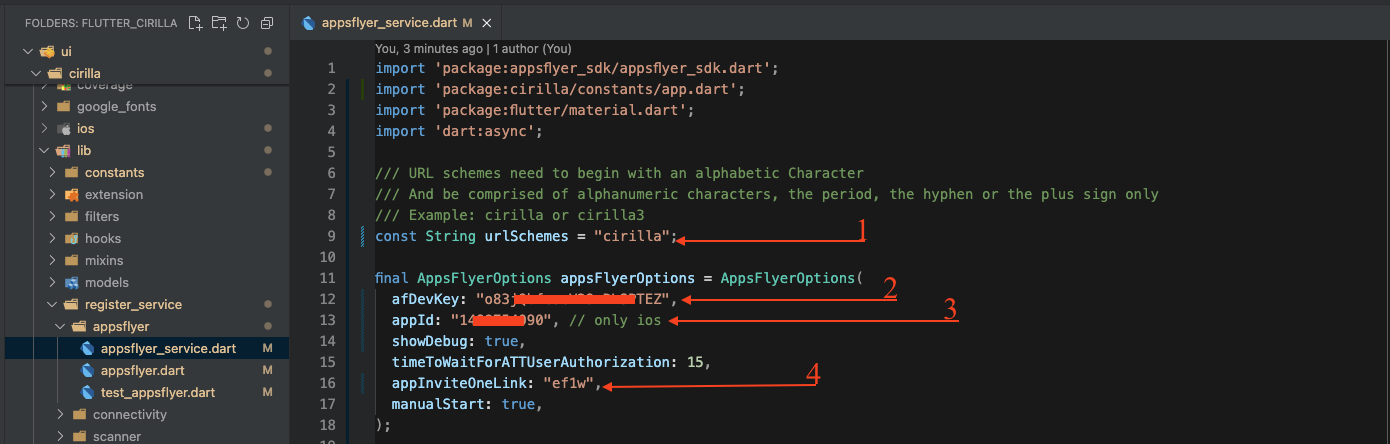Click the connectivity folder icon
Image resolution: width=1390 pixels, height=444 pixels.
point(79,414)
